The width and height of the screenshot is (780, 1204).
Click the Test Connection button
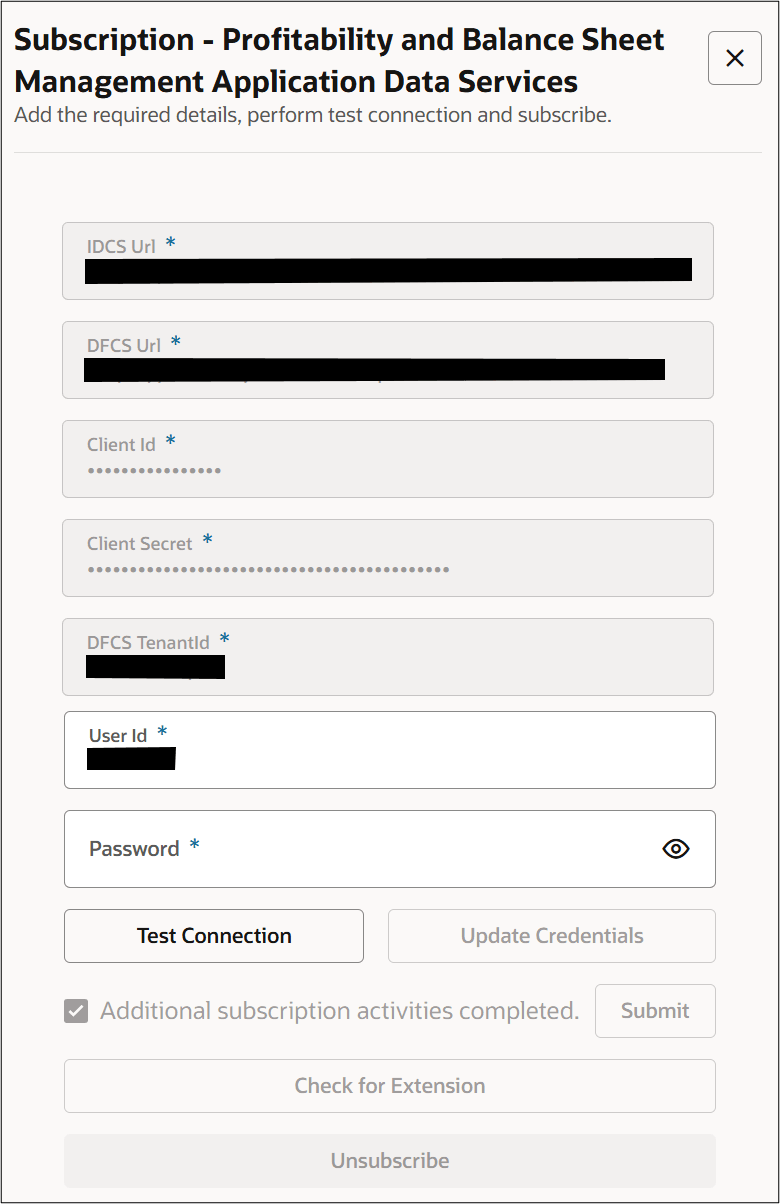pos(213,935)
